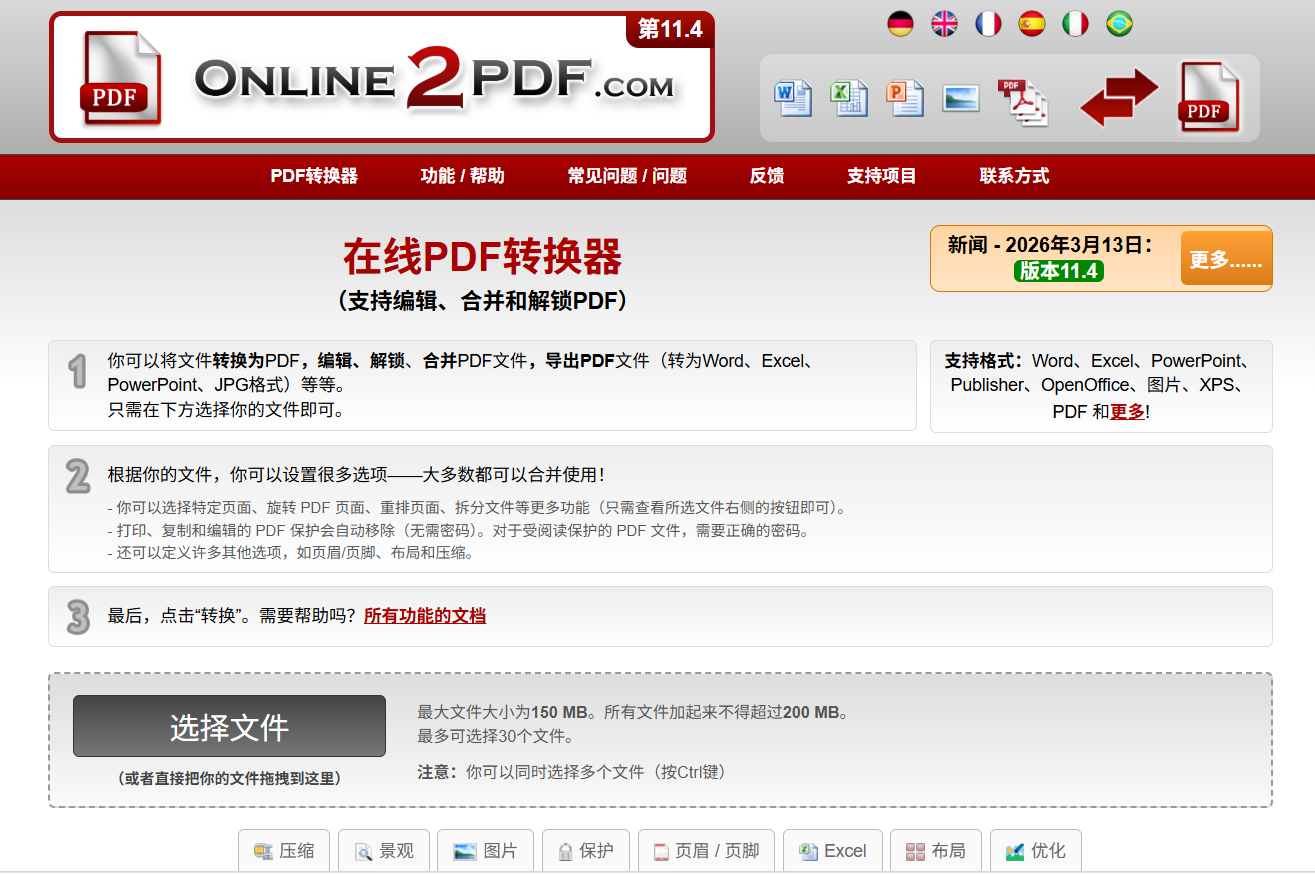Click the 新闻 - 2026年3月13日 text
The image size is (1315, 875).
point(1050,245)
